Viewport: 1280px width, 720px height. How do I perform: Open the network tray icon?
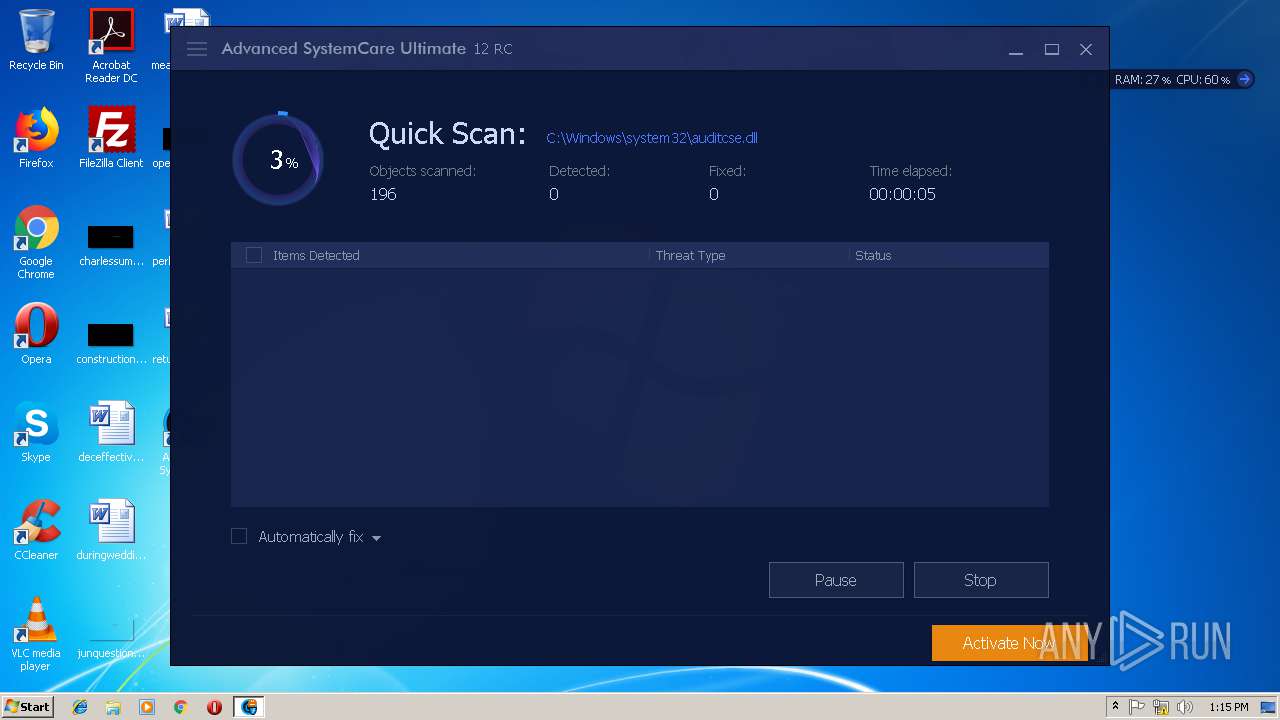[1161, 707]
